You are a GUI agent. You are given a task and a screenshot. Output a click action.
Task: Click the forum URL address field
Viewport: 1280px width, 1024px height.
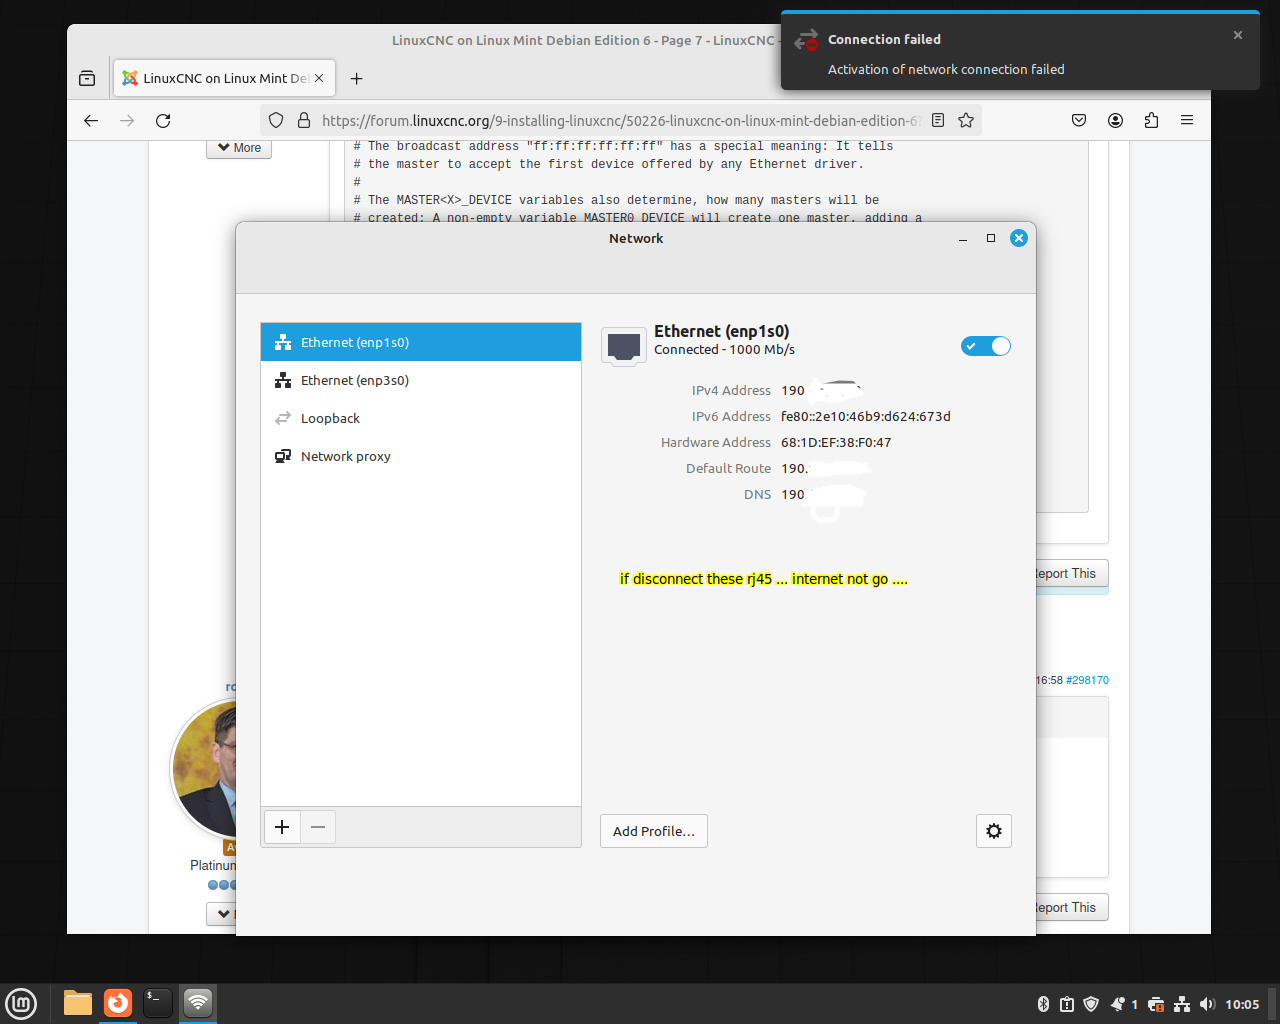pyautogui.click(x=620, y=120)
